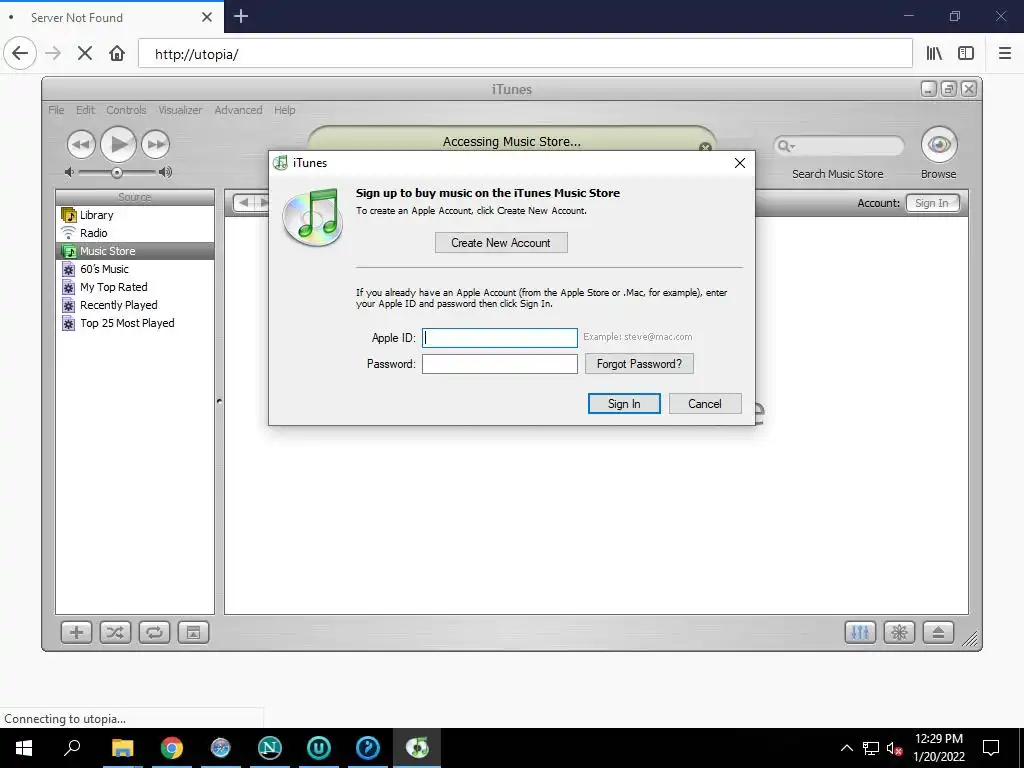
Task: Toggle shuffle button in iTunes
Action: click(115, 632)
